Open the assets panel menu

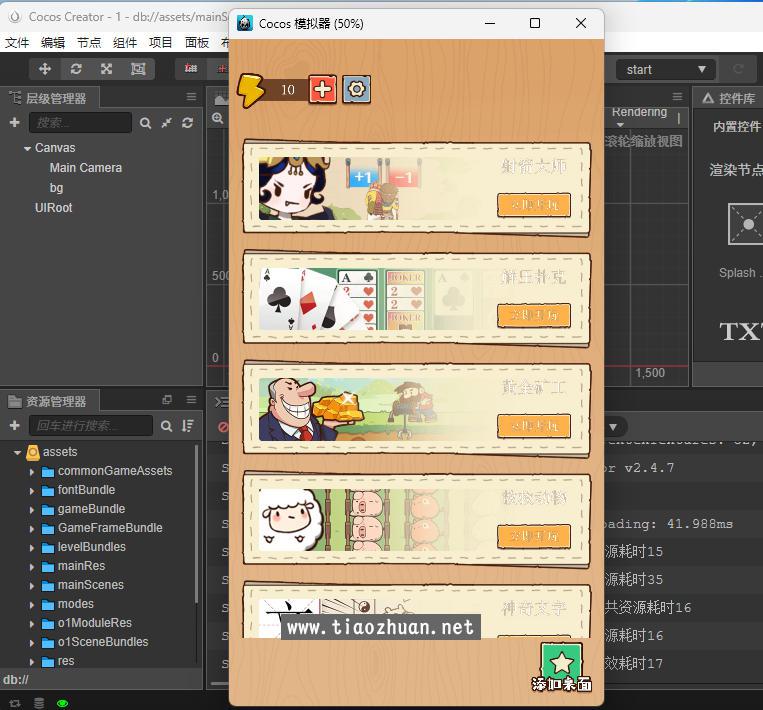tap(191, 400)
